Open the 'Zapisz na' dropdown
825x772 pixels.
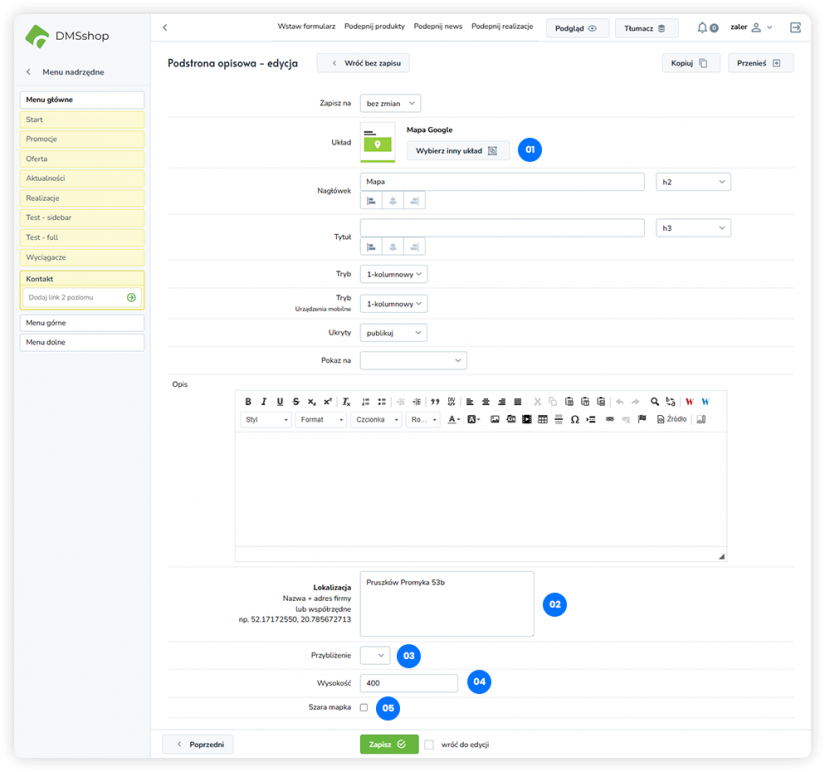(x=390, y=103)
